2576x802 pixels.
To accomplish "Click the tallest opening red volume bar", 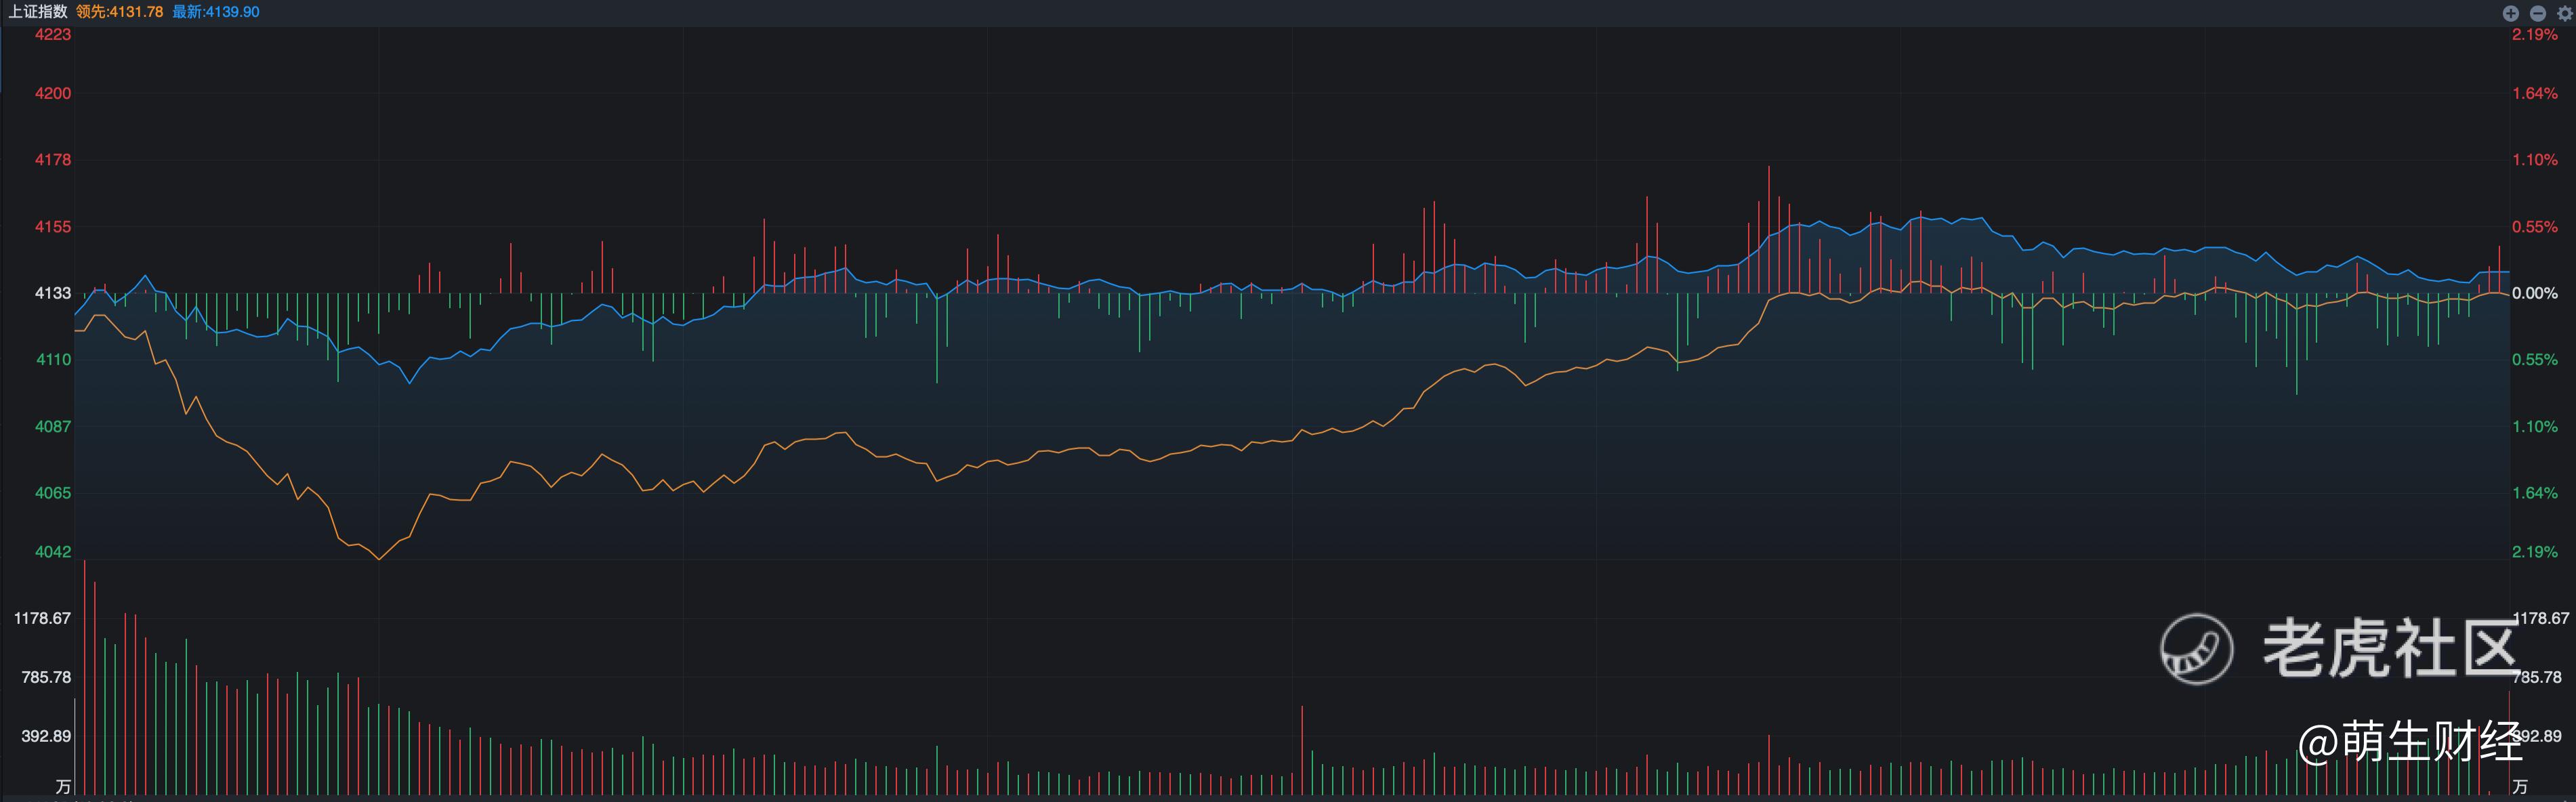I will (x=84, y=680).
